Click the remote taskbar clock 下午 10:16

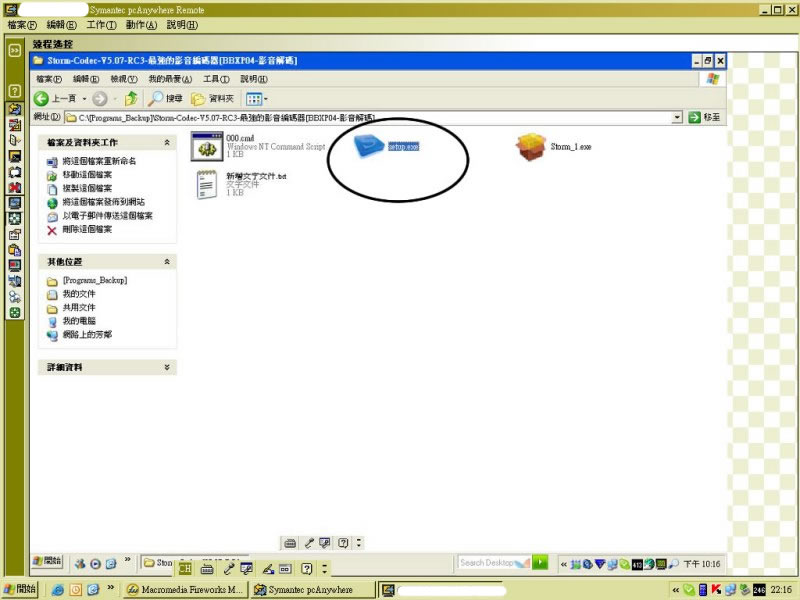pyautogui.click(x=702, y=564)
